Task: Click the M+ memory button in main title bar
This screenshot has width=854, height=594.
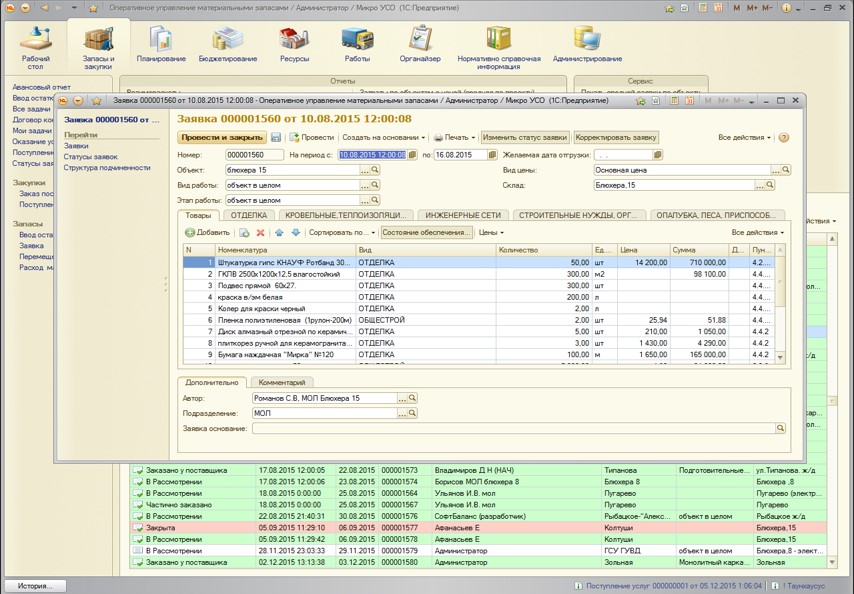Action: [752, 8]
